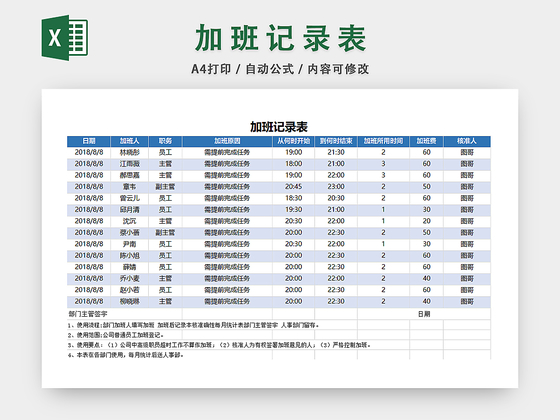
Task: Select the 职务 column header
Action: [165, 141]
